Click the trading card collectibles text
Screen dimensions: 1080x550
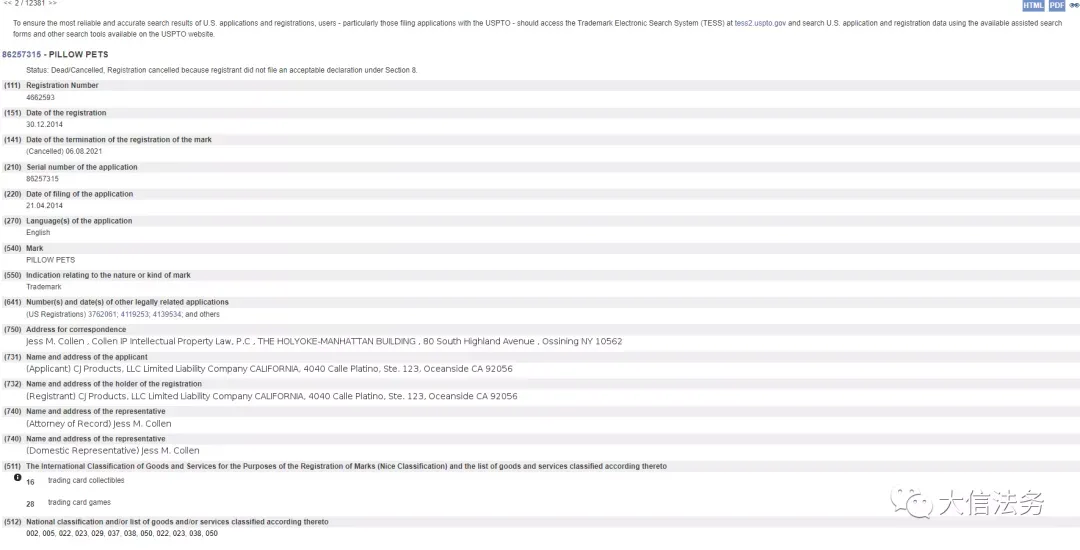86,480
